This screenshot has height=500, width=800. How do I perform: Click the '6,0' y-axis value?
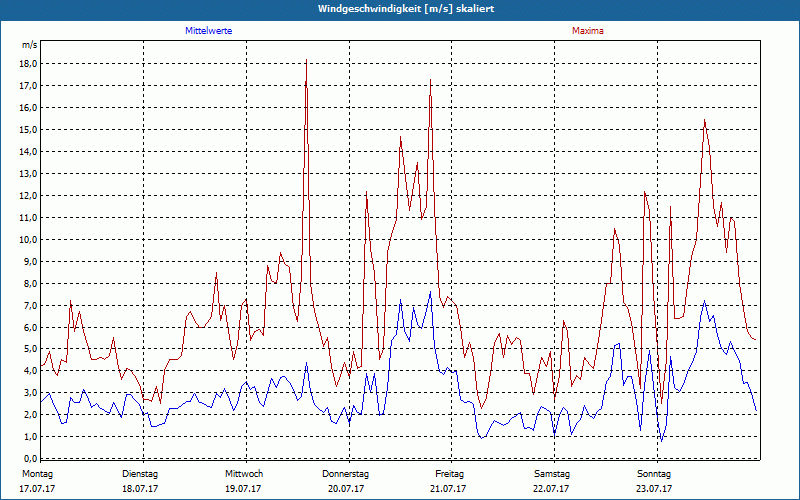point(30,328)
